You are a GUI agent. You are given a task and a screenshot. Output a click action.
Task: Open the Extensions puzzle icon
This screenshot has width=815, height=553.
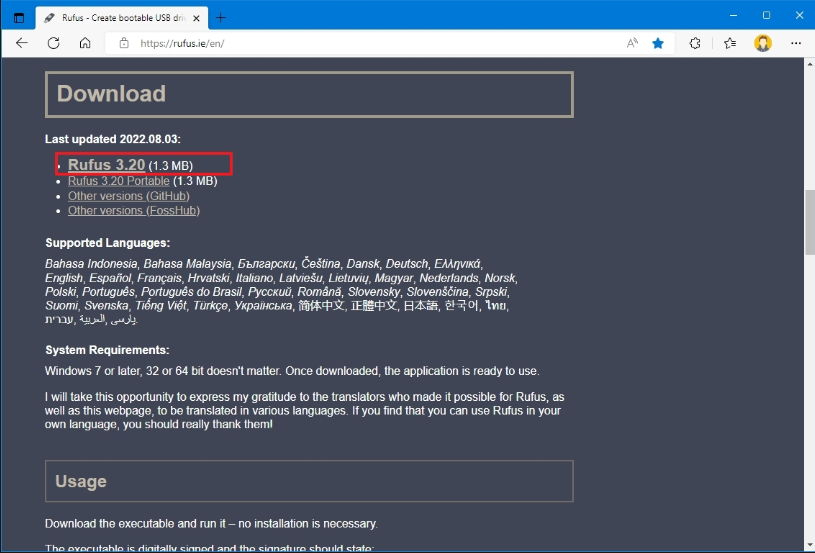[695, 43]
